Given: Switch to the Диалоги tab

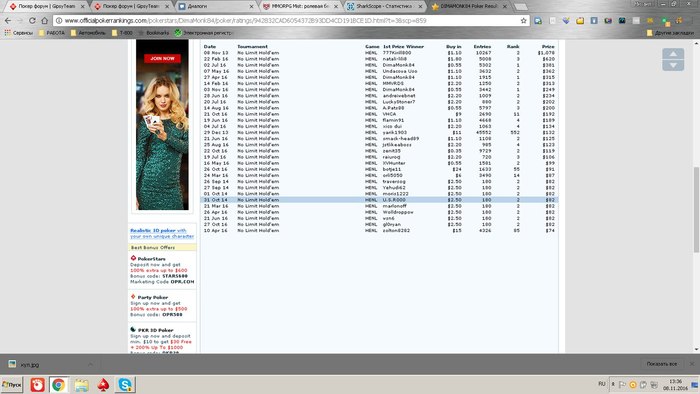Looking at the screenshot, I should pos(215,6).
